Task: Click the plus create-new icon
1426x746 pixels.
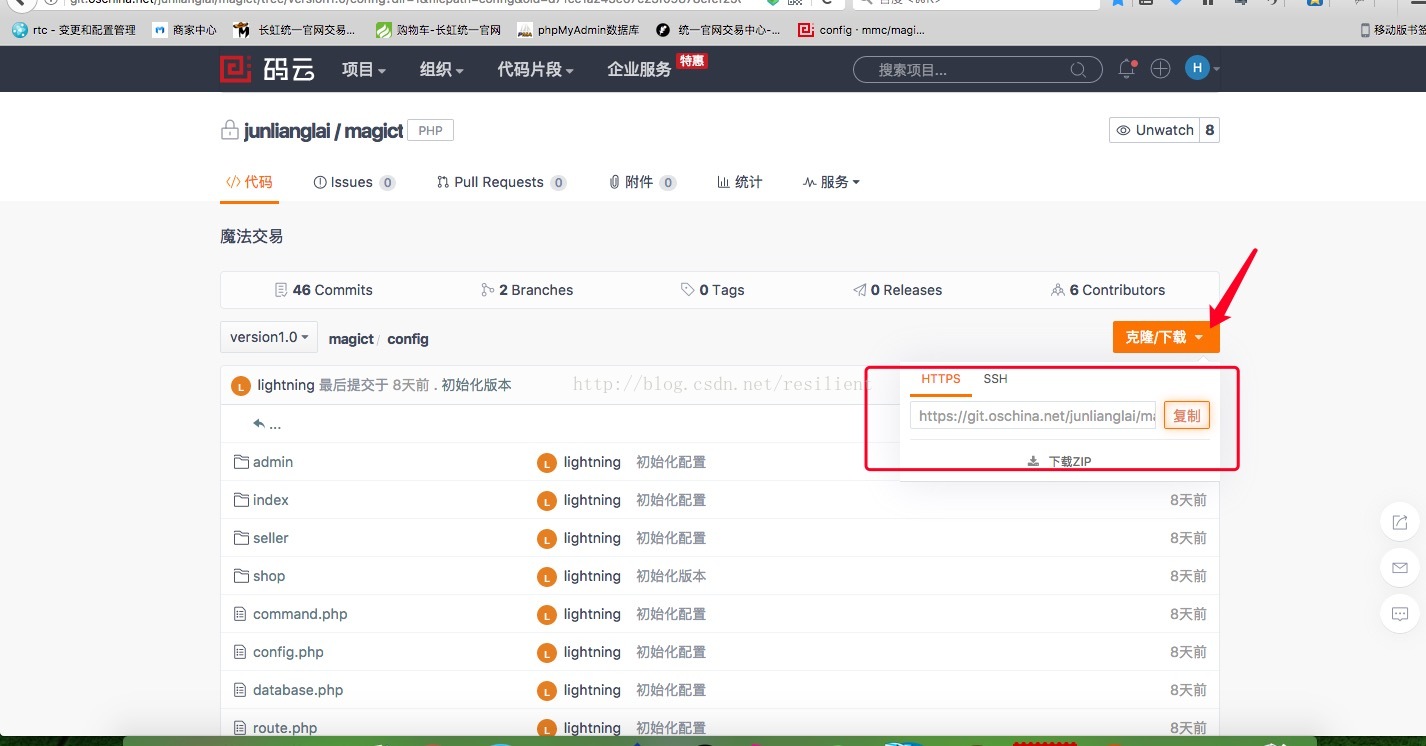Action: (1160, 69)
